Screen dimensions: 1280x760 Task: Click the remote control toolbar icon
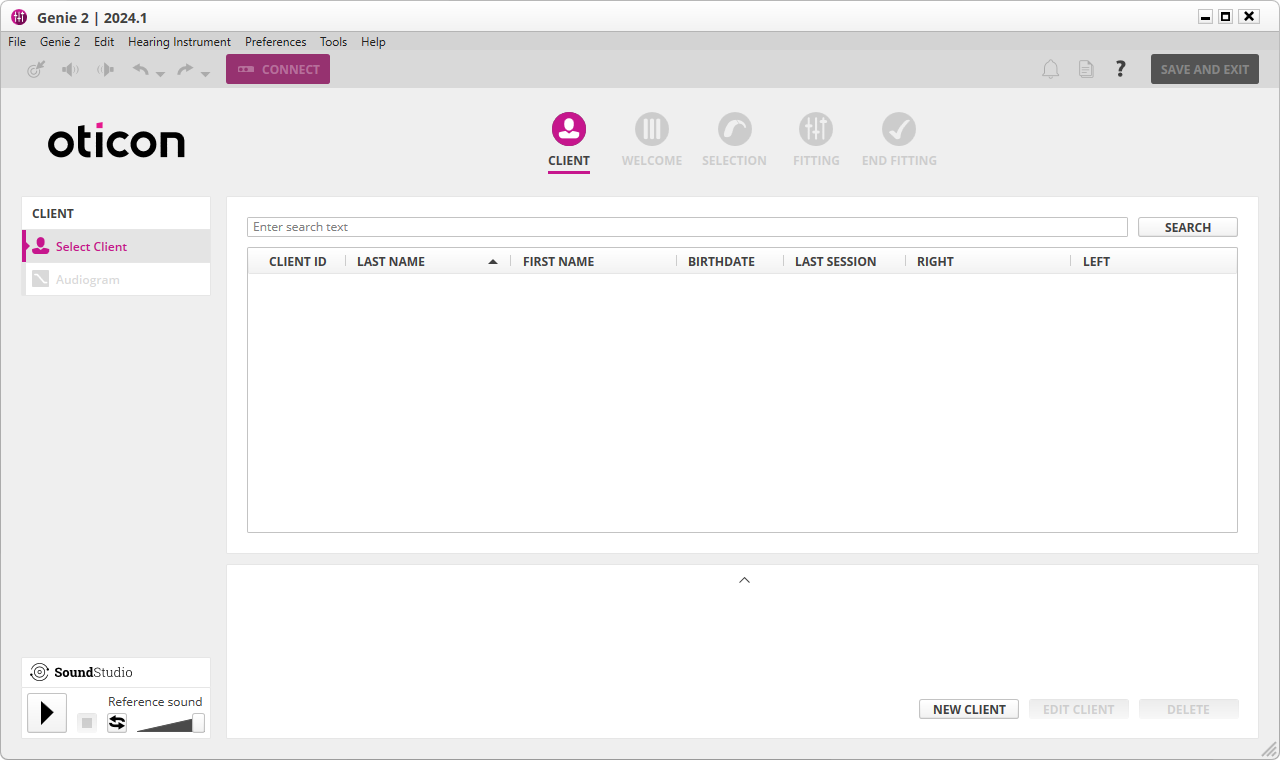pyautogui.click(x=36, y=69)
